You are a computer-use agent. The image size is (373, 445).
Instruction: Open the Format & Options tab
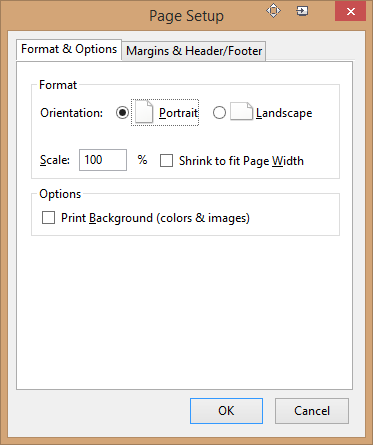click(x=69, y=49)
